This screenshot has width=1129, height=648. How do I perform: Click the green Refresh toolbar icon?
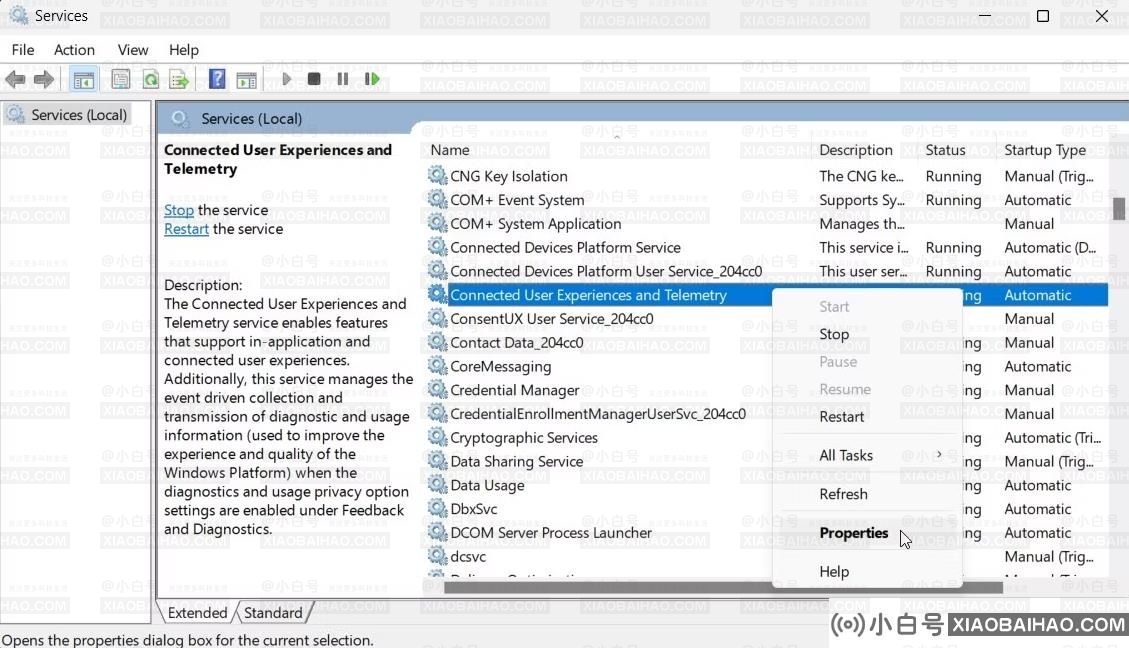coord(150,79)
